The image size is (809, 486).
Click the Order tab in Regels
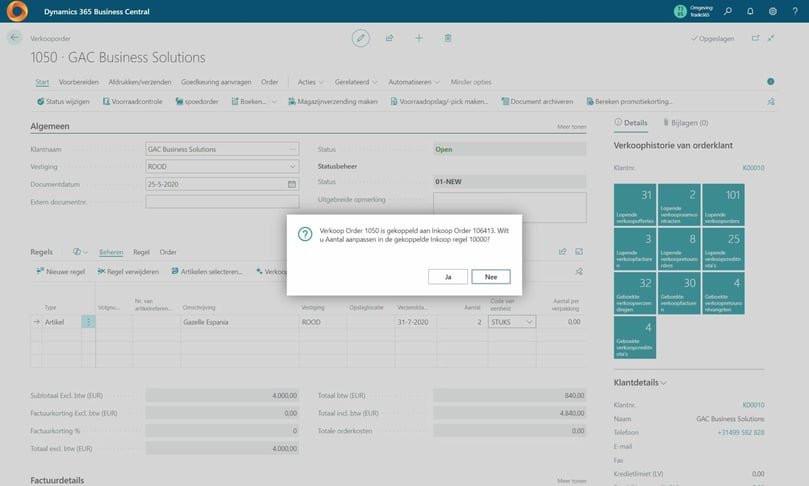click(168, 252)
